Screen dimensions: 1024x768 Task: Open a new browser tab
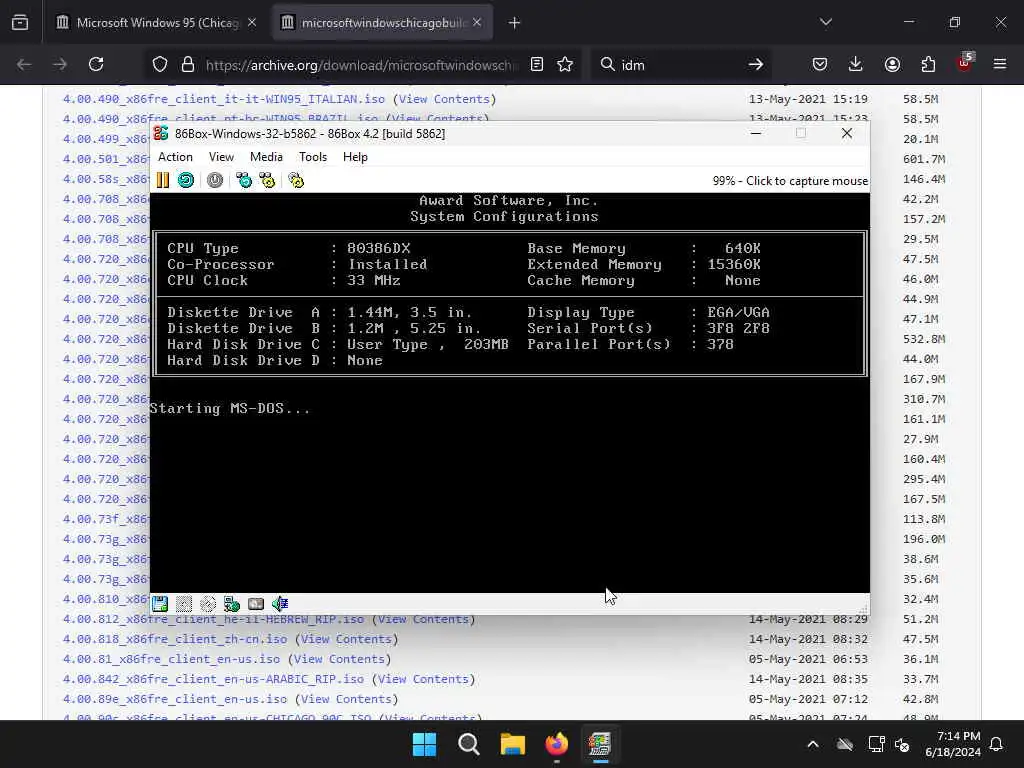[515, 23]
